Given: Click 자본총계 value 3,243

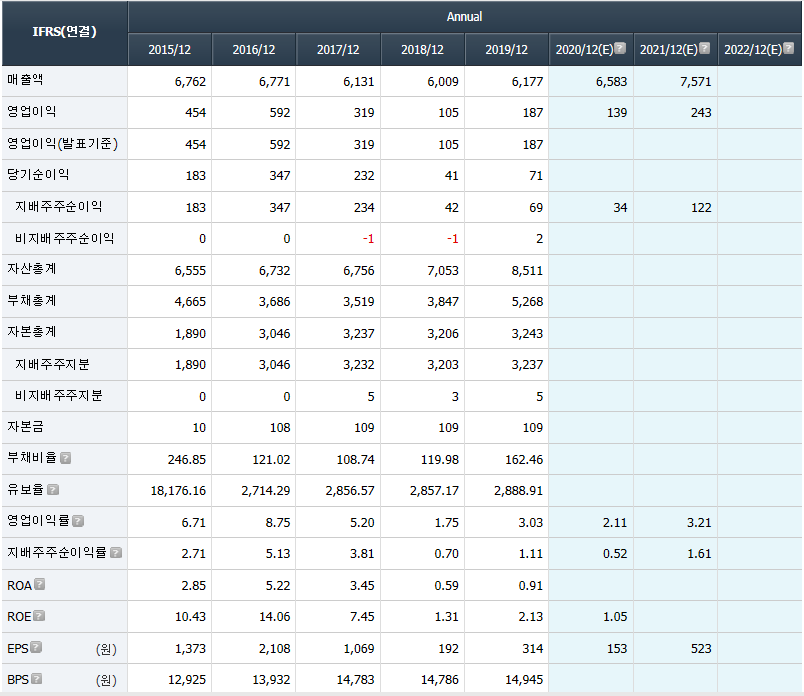Looking at the screenshot, I should point(527,334).
